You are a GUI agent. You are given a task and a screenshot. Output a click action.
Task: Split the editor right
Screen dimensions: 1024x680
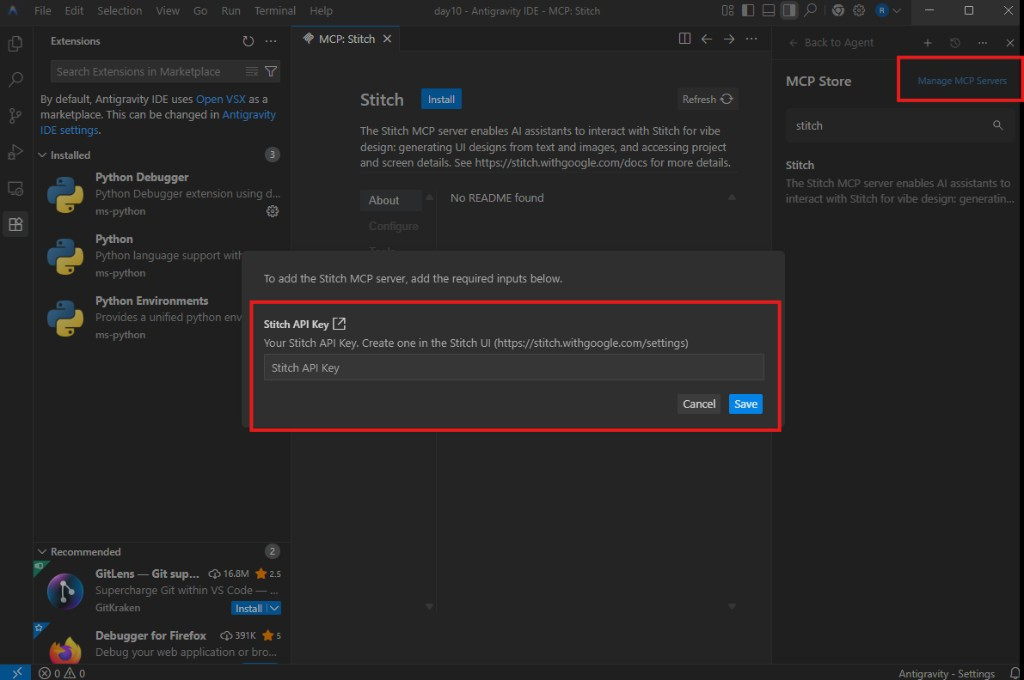click(684, 39)
